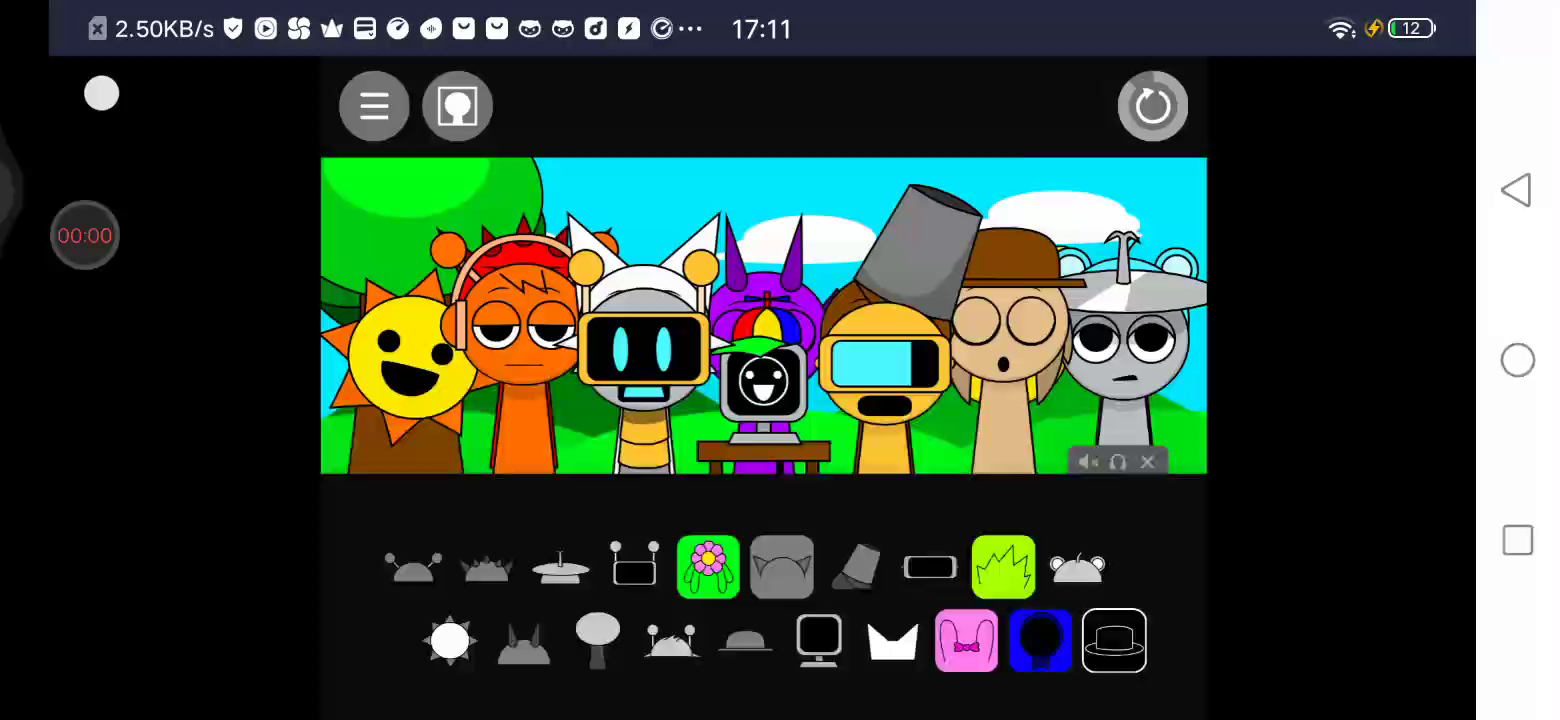Tap the red 00:00 recording timer
Screen dimensions: 1560x720
(85, 236)
